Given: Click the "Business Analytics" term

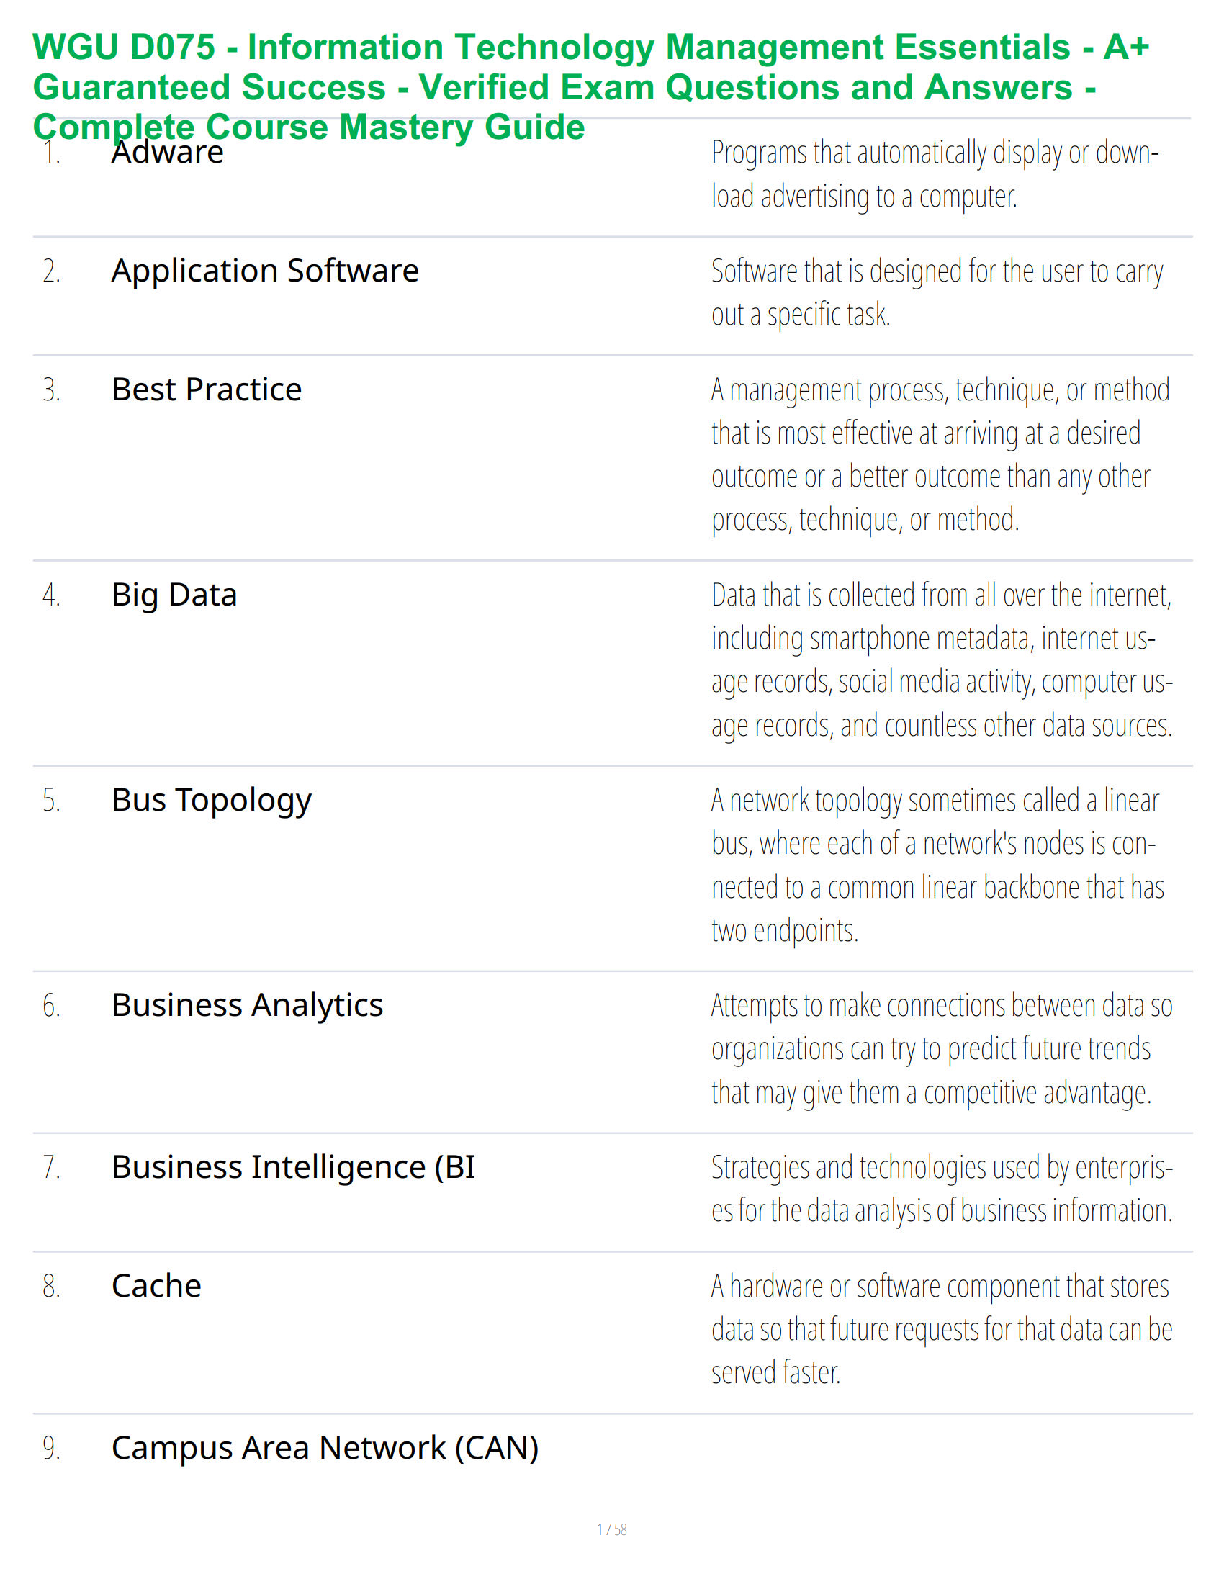Looking at the screenshot, I should coord(247,1005).
